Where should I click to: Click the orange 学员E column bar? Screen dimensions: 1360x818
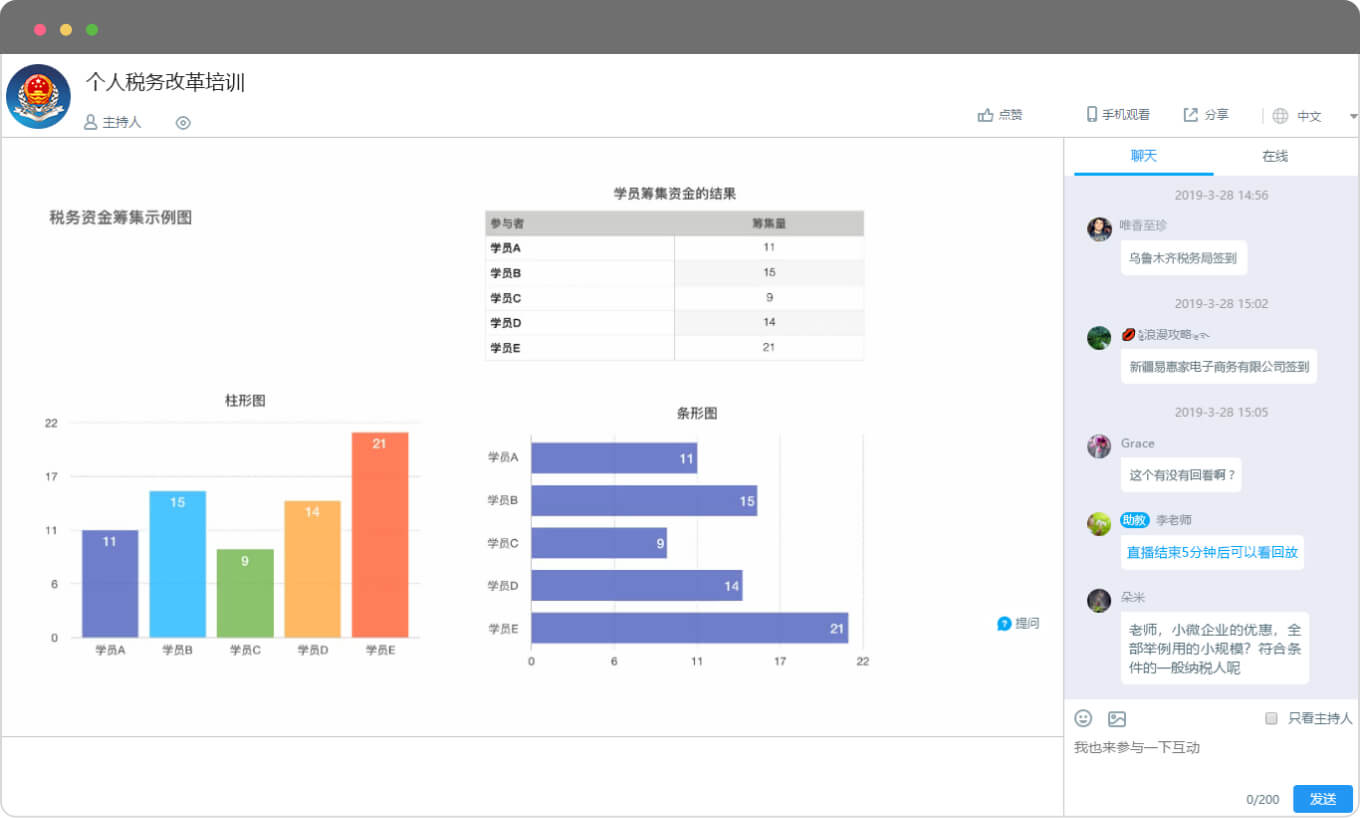click(x=379, y=535)
